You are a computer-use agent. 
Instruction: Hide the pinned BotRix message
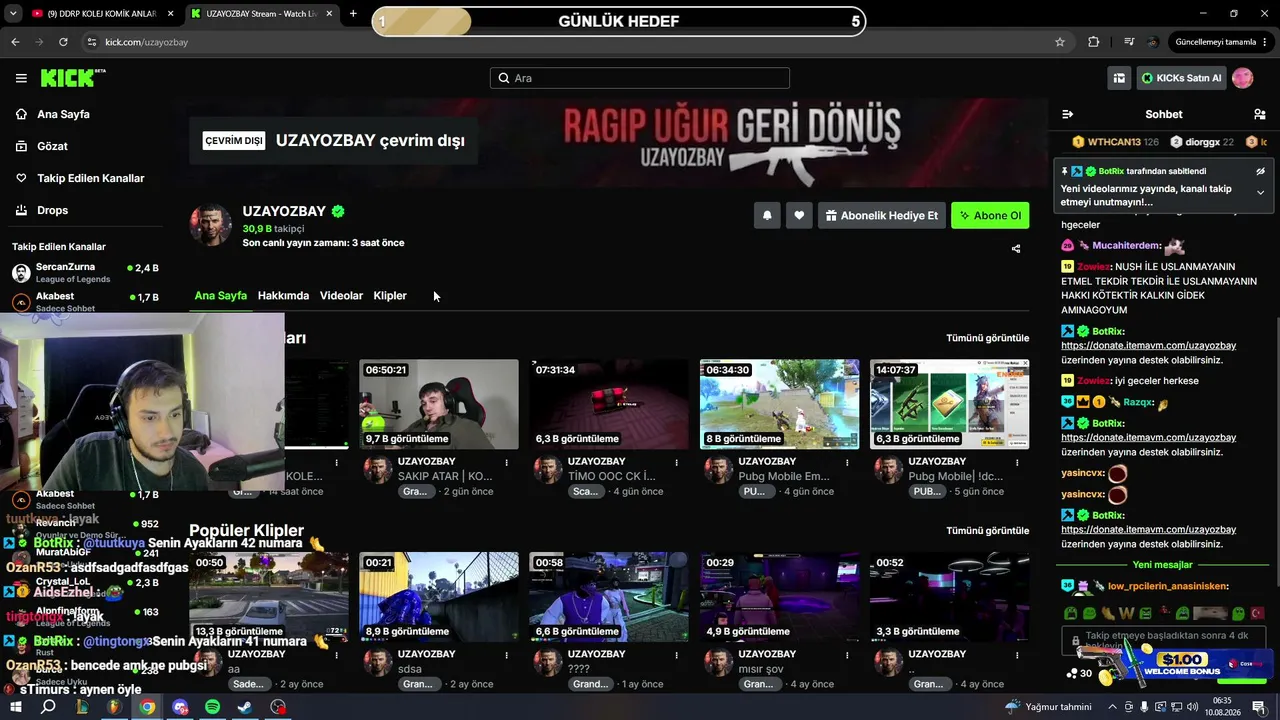(x=1260, y=171)
